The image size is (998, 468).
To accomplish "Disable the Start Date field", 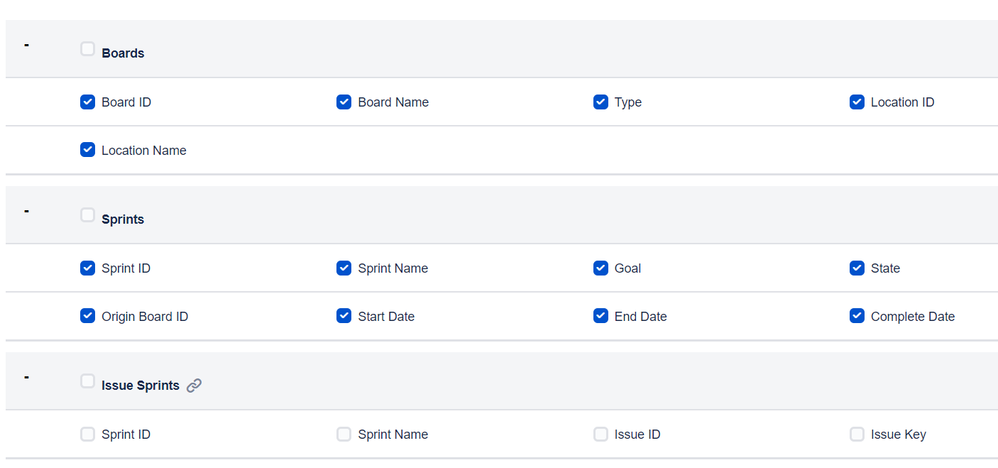I will coord(344,316).
